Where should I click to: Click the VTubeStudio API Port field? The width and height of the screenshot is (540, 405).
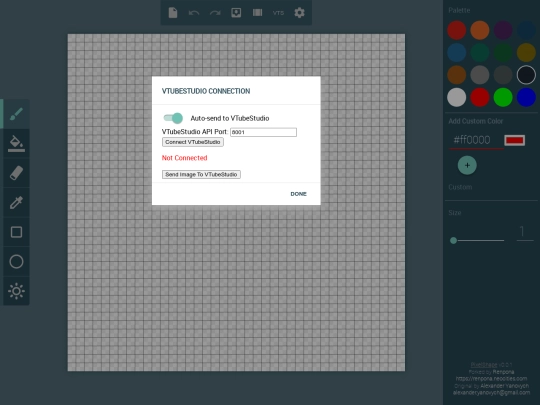pos(263,132)
